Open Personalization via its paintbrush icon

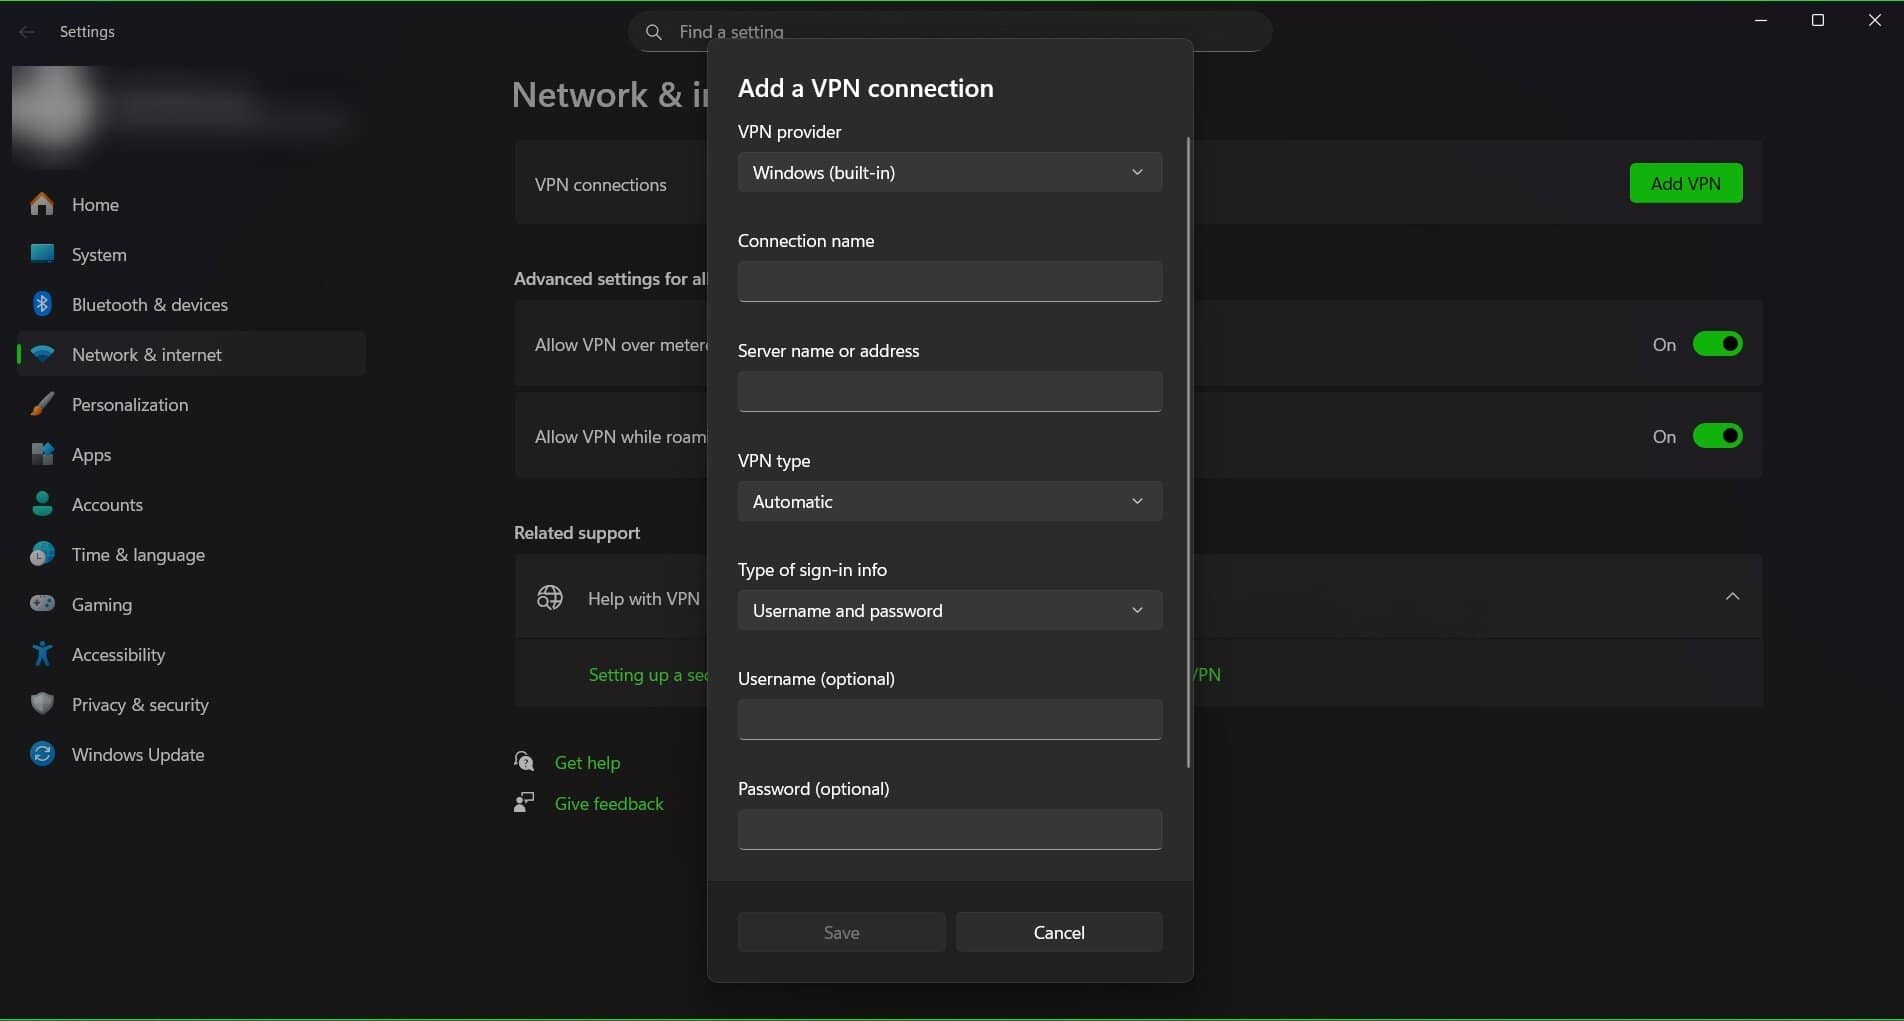pyautogui.click(x=41, y=404)
